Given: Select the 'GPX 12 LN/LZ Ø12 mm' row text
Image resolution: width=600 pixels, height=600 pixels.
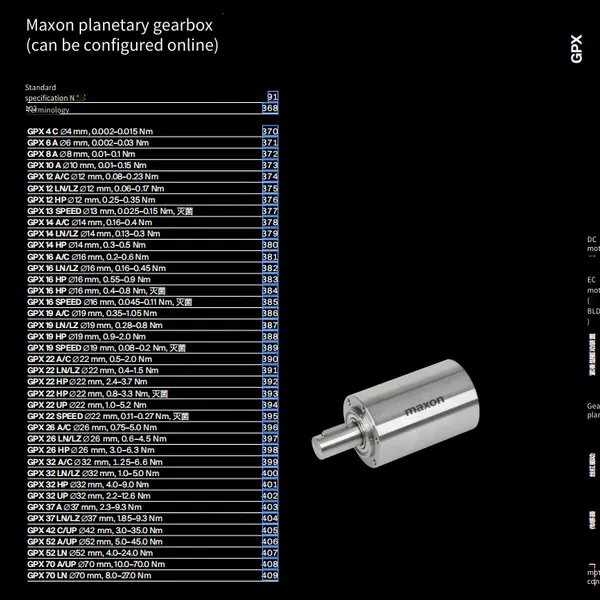Looking at the screenshot, I should 96,188.
